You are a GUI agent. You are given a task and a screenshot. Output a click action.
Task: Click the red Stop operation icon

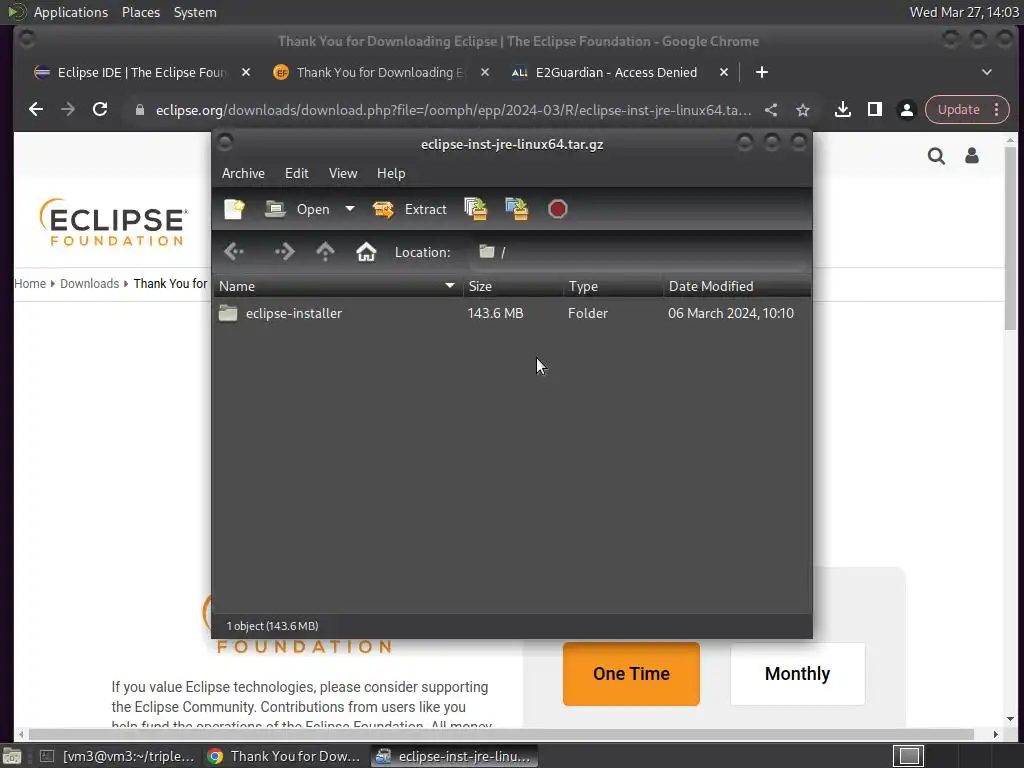[x=558, y=209]
